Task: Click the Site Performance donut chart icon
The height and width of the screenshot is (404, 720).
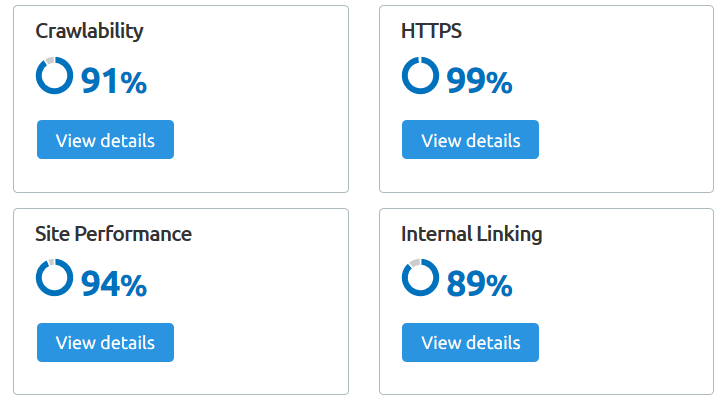Action: 54,279
